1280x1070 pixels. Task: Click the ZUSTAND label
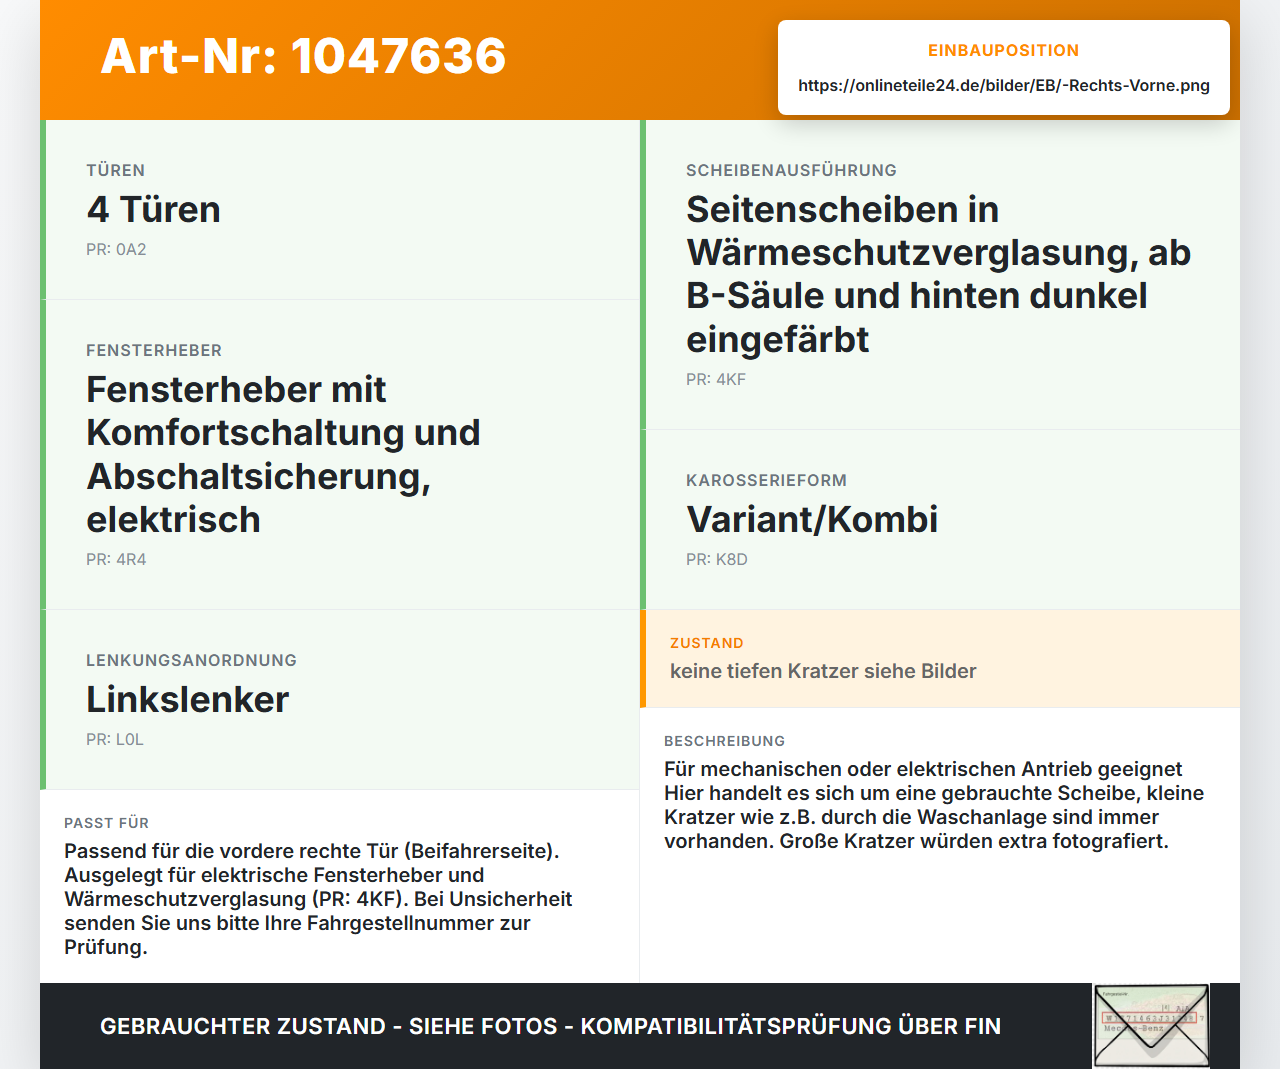(707, 643)
